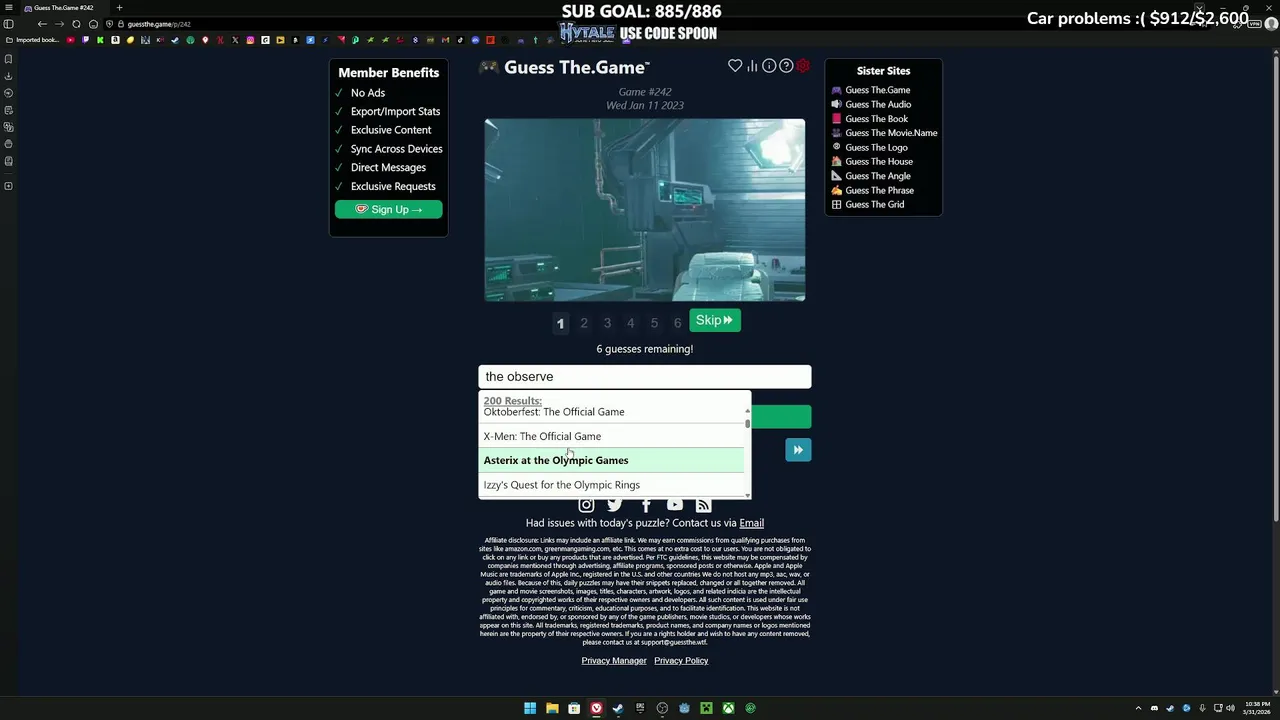
Task: Click the guess search input field
Action: tap(645, 377)
